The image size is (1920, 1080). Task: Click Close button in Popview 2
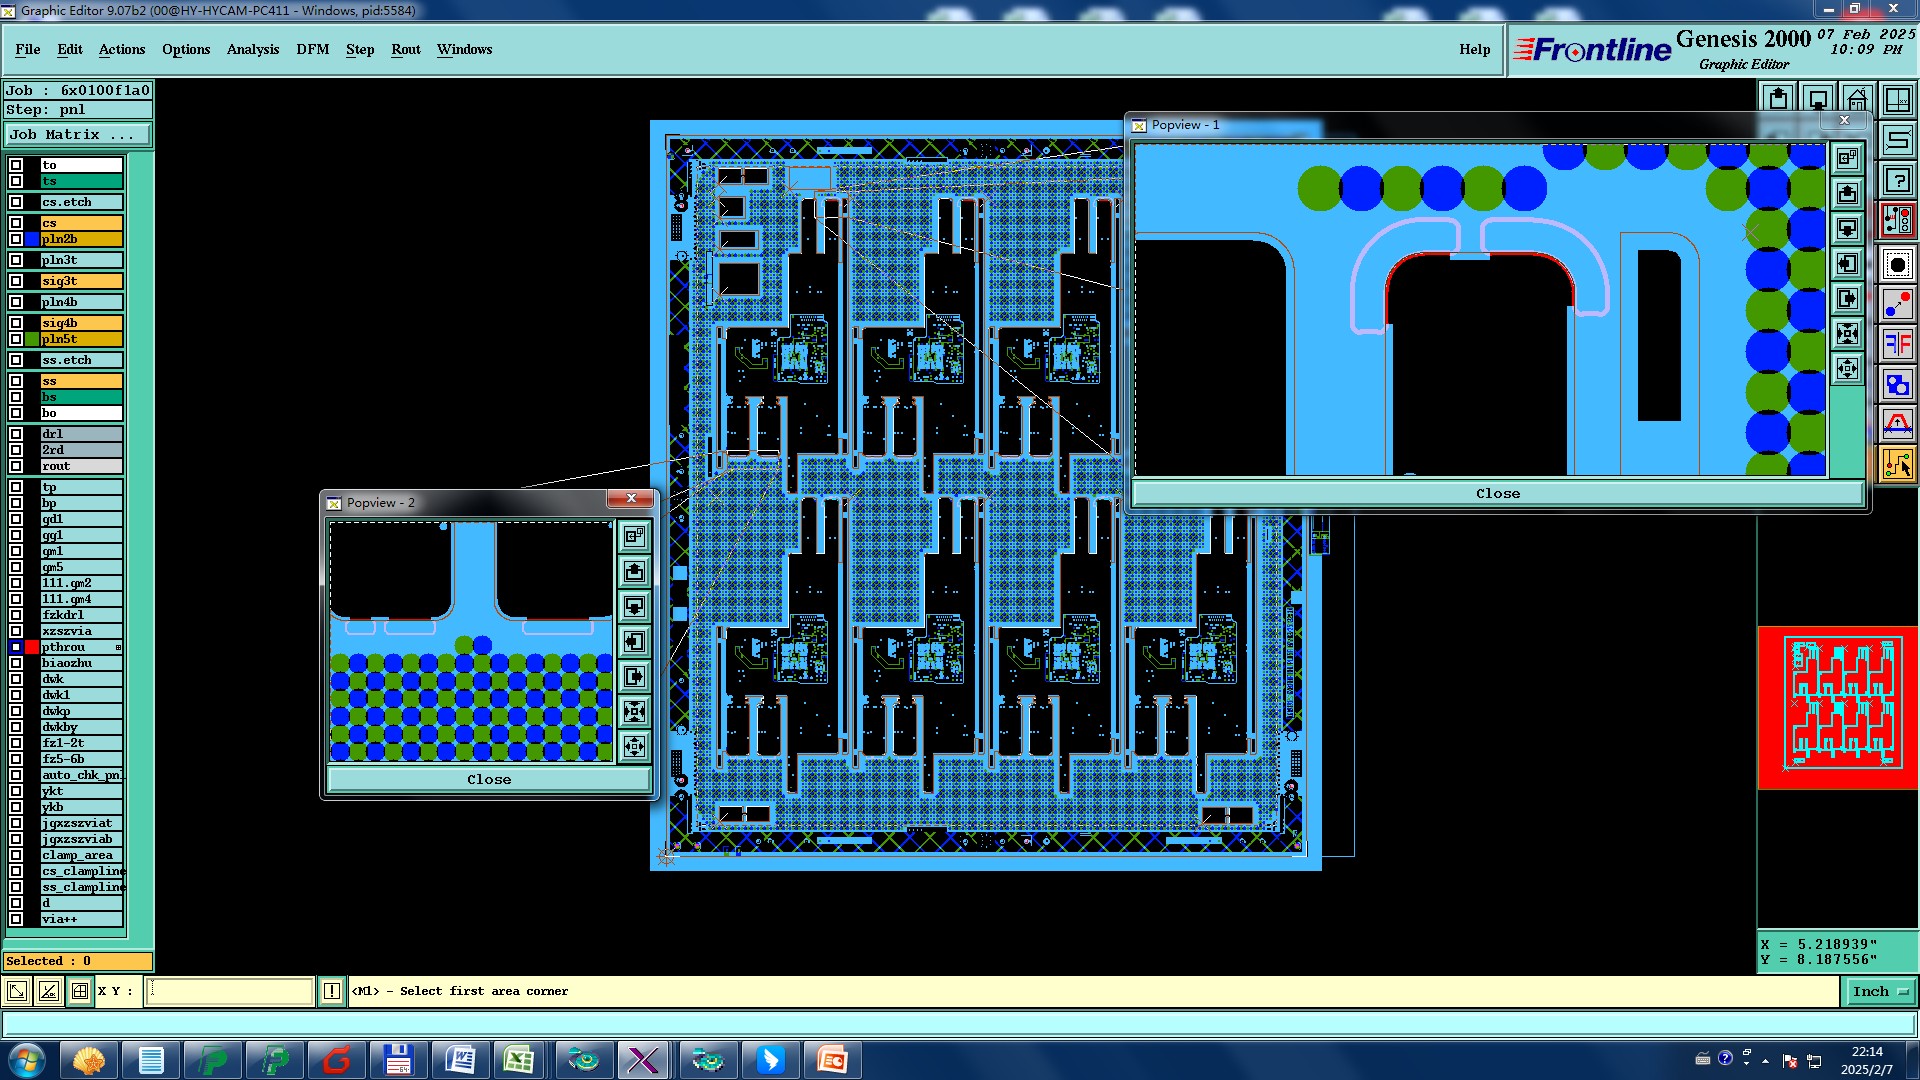pyautogui.click(x=488, y=779)
